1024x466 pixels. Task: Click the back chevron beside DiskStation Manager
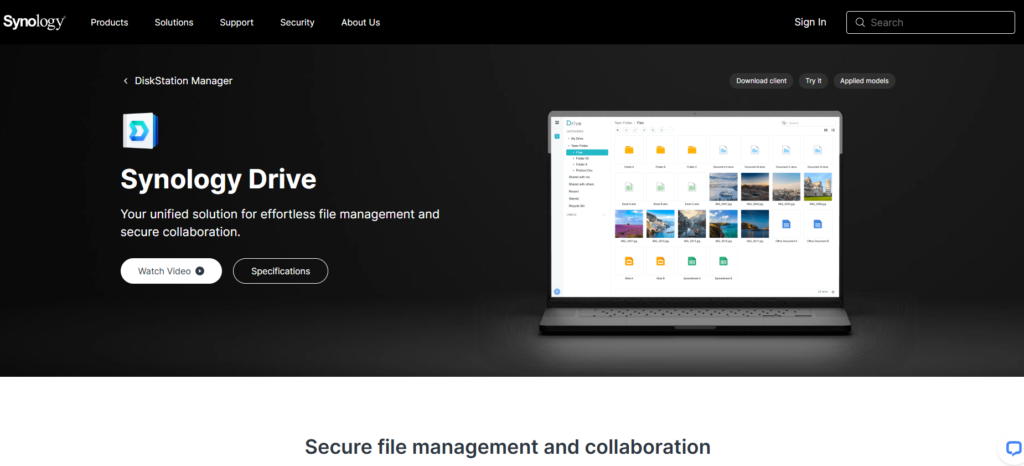click(x=125, y=81)
